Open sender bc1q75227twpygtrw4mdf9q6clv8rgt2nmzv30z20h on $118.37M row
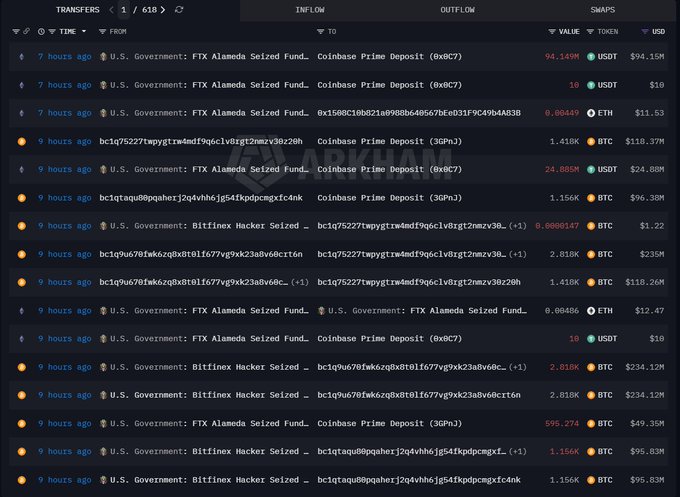 coord(201,141)
